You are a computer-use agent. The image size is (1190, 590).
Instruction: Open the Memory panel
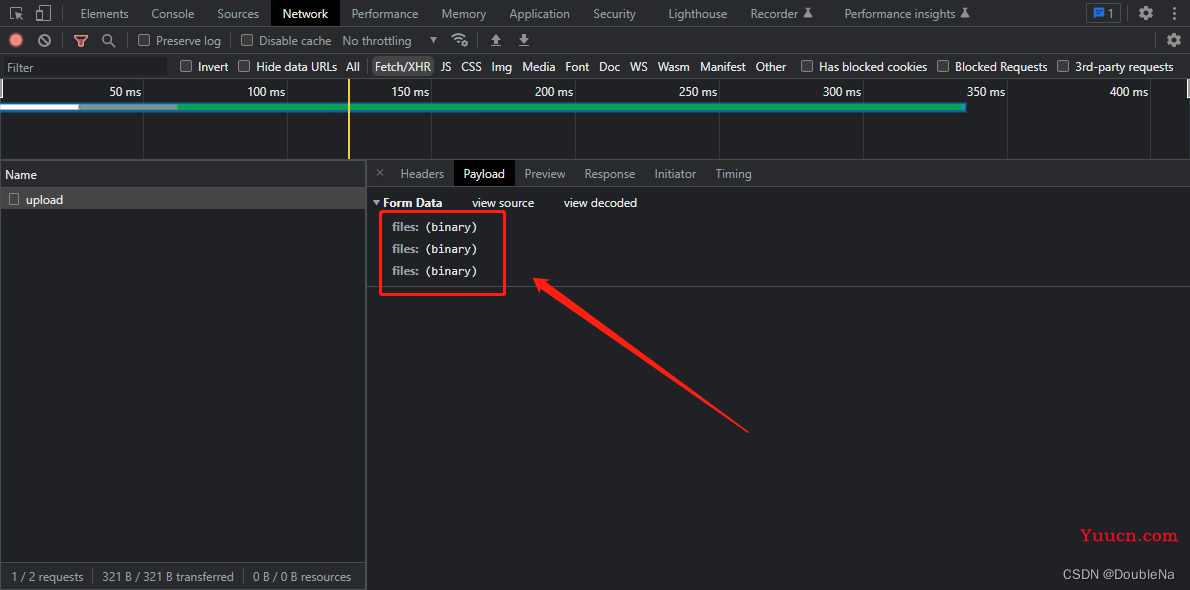tap(464, 14)
